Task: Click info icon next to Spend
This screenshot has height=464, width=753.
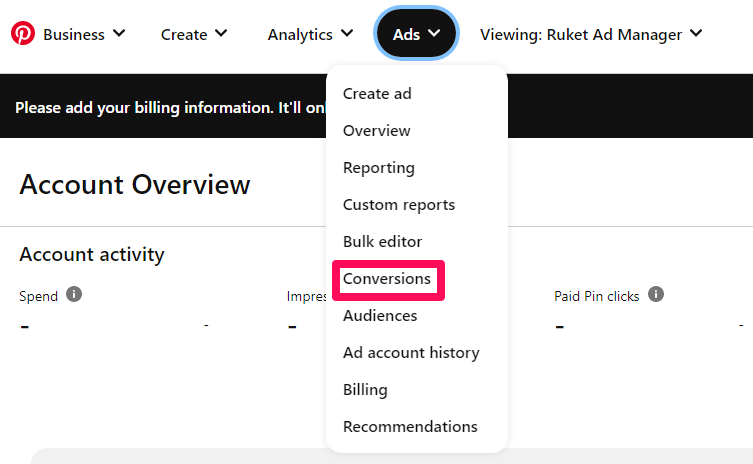Action: click(x=74, y=294)
